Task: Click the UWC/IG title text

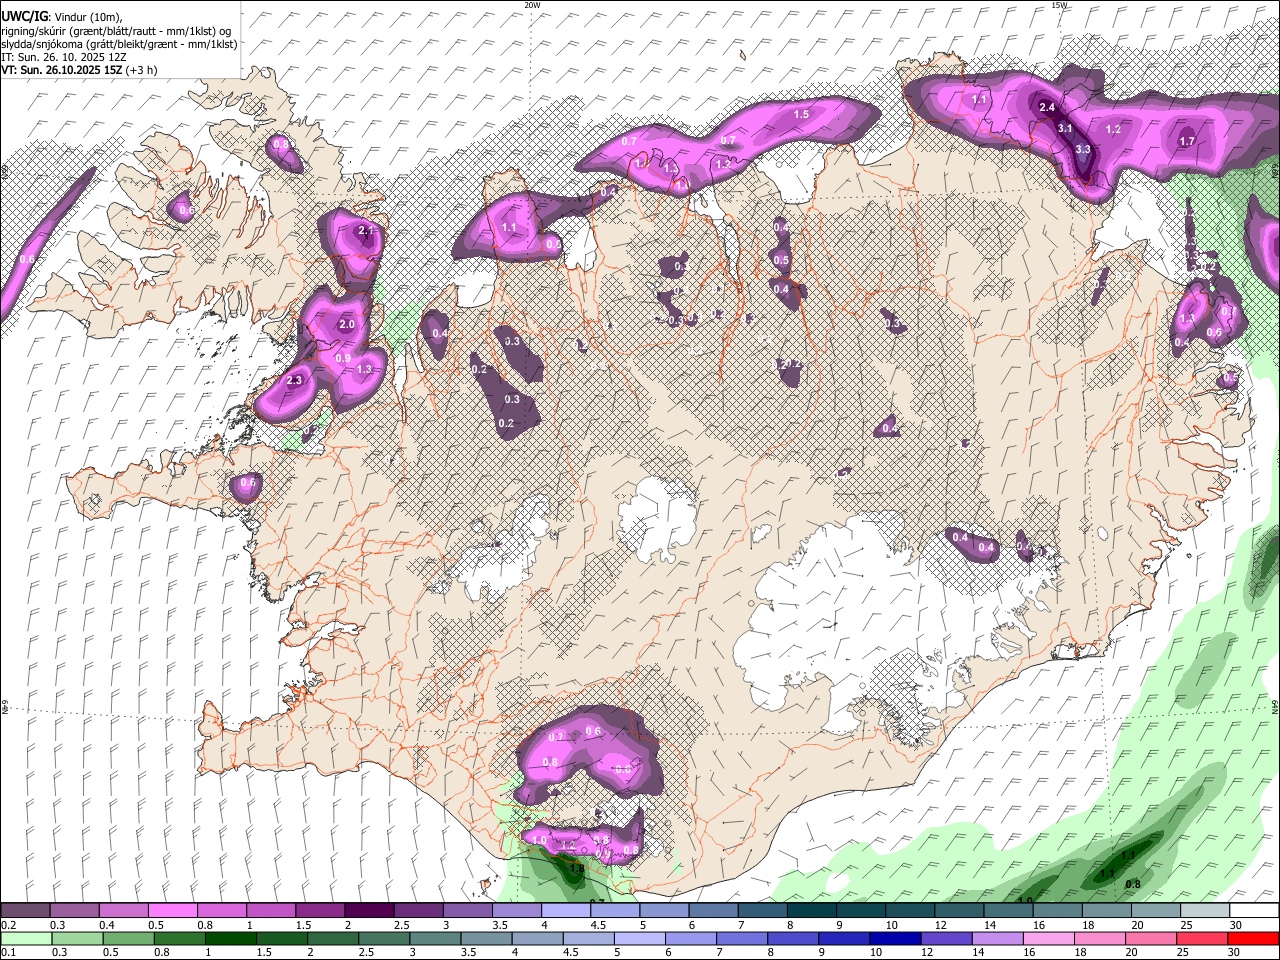Action: 24,15
